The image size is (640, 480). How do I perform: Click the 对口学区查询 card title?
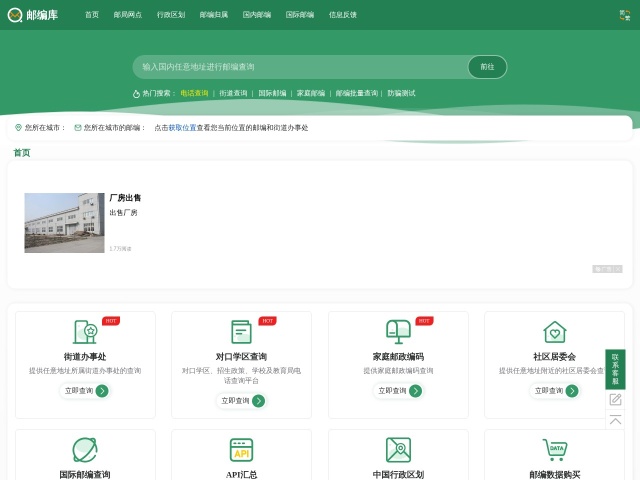click(x=241, y=357)
